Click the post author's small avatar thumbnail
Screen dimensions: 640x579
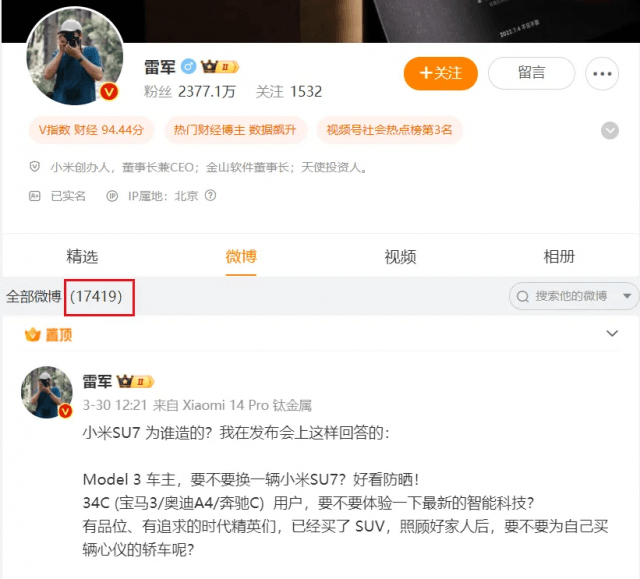47,392
